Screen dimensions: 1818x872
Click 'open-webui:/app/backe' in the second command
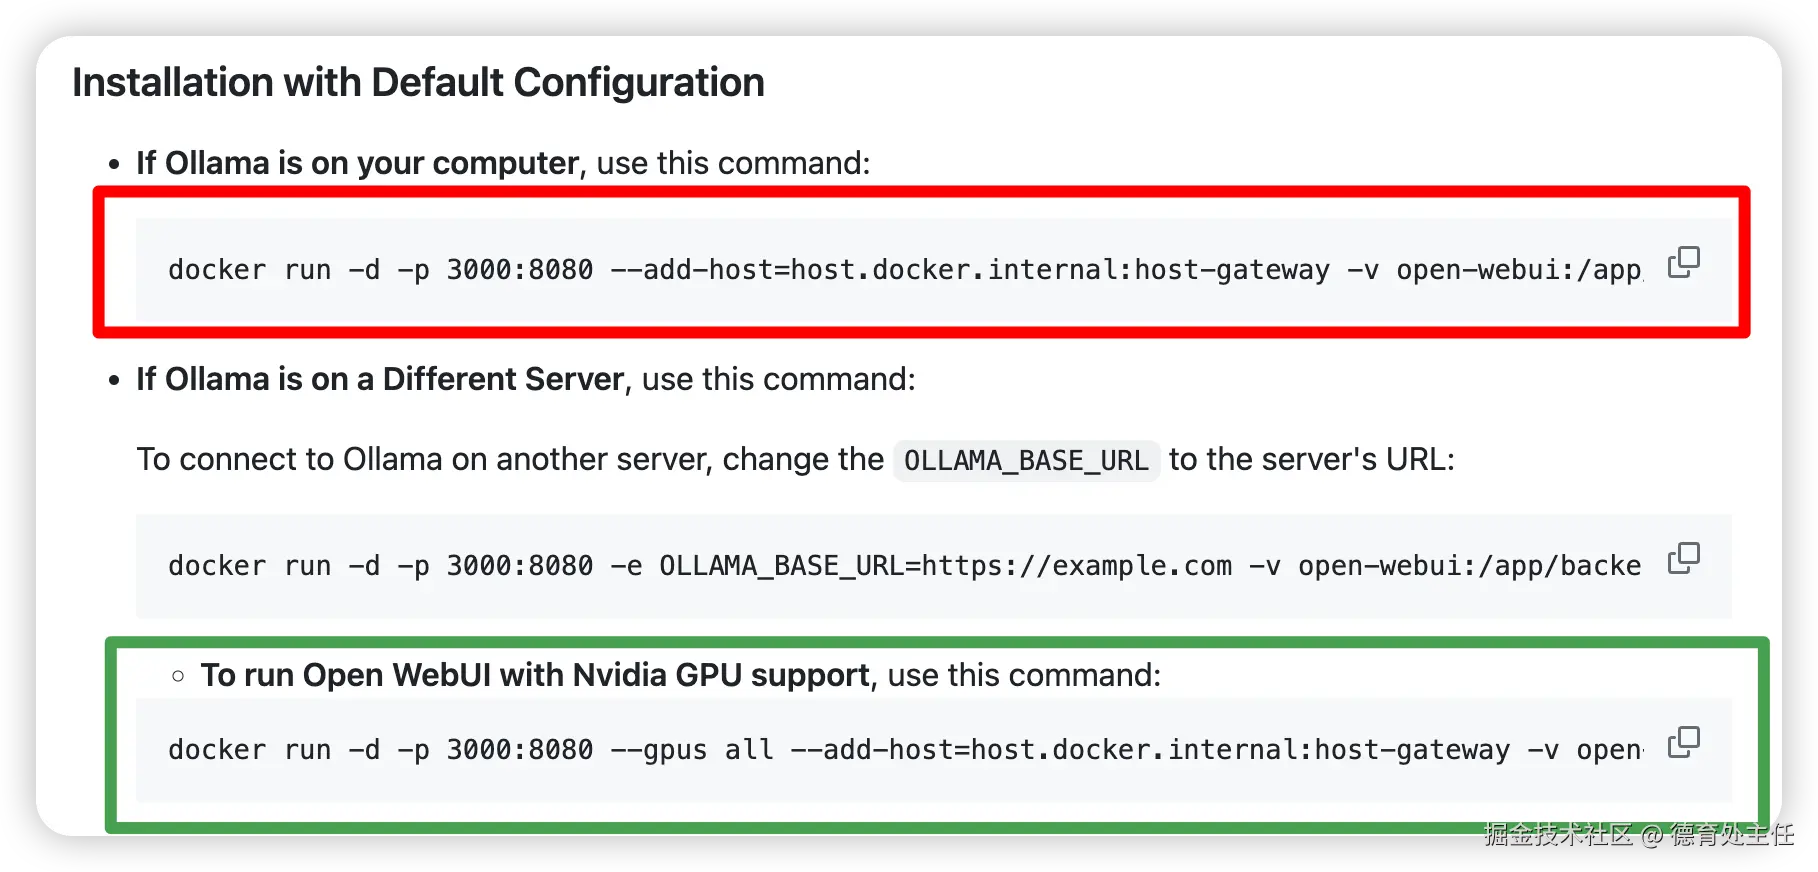tap(1469, 566)
